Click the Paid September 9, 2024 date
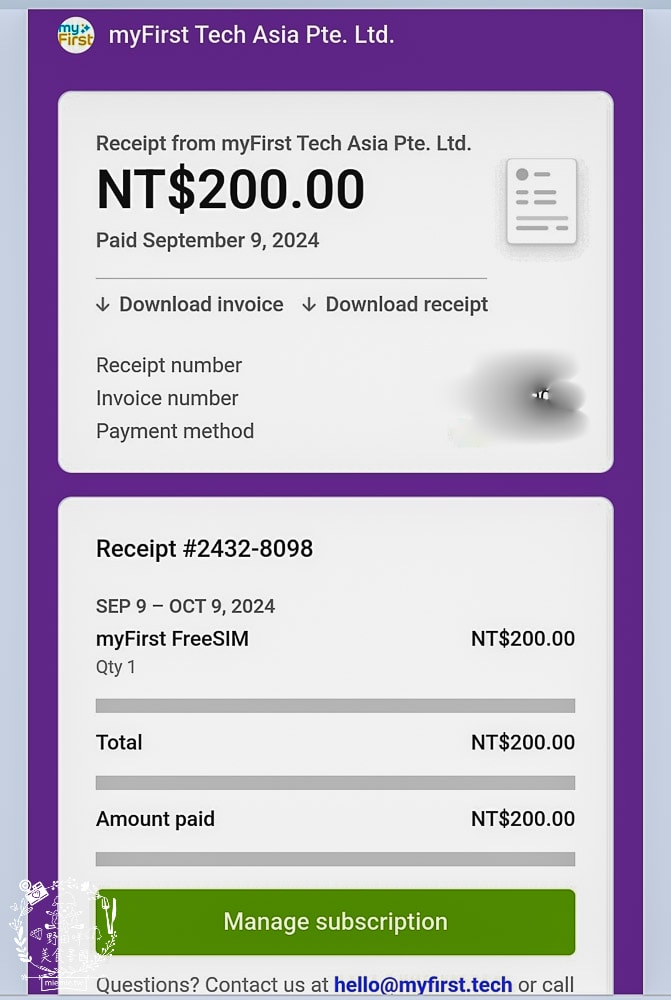 (x=207, y=240)
